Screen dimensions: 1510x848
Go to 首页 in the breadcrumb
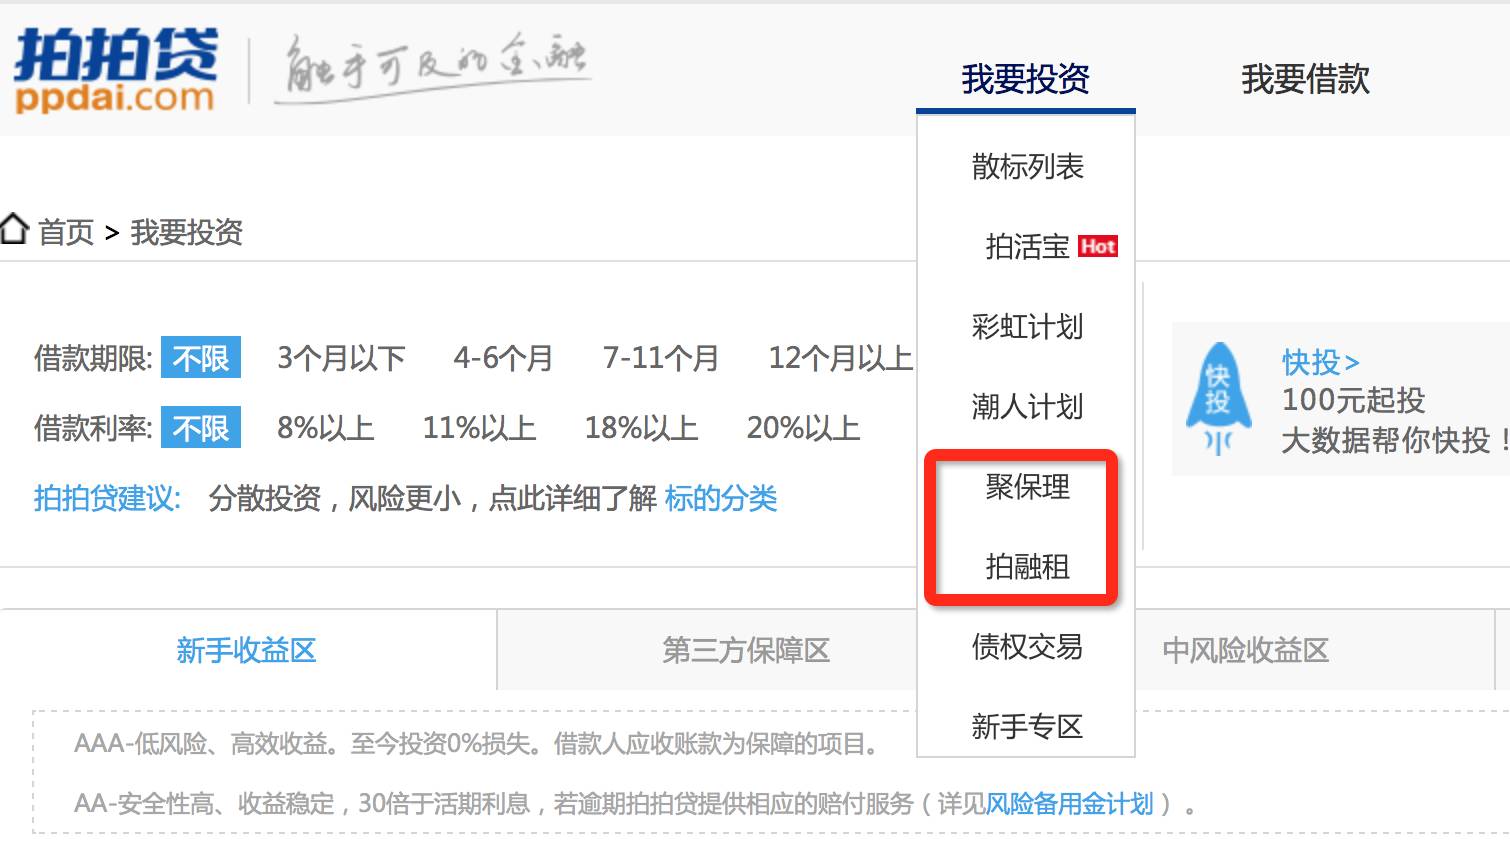point(66,232)
